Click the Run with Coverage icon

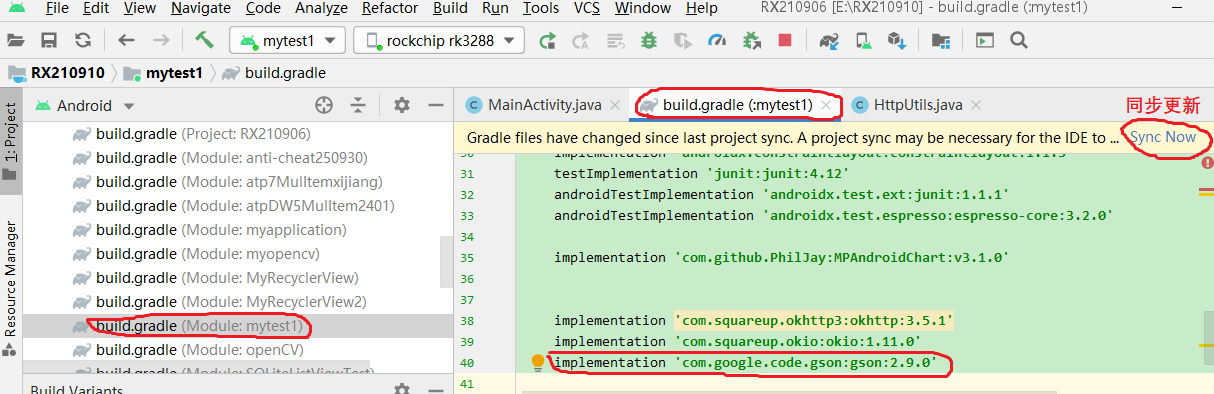(x=682, y=41)
